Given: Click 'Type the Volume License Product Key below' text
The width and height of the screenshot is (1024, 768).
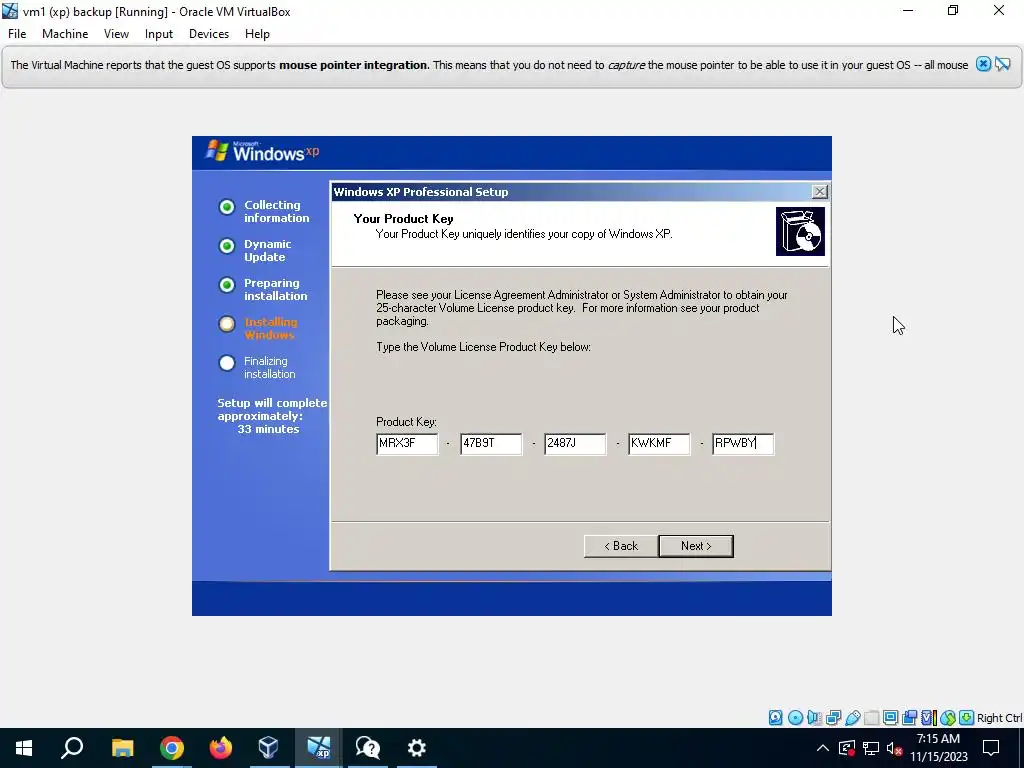Looking at the screenshot, I should coord(483,347).
